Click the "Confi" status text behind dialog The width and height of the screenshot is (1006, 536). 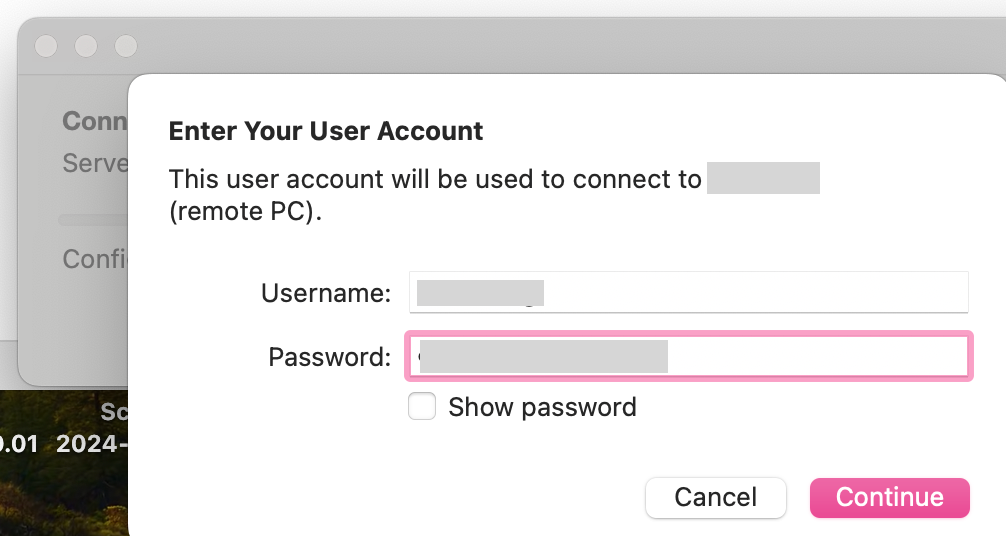[x=95, y=259]
